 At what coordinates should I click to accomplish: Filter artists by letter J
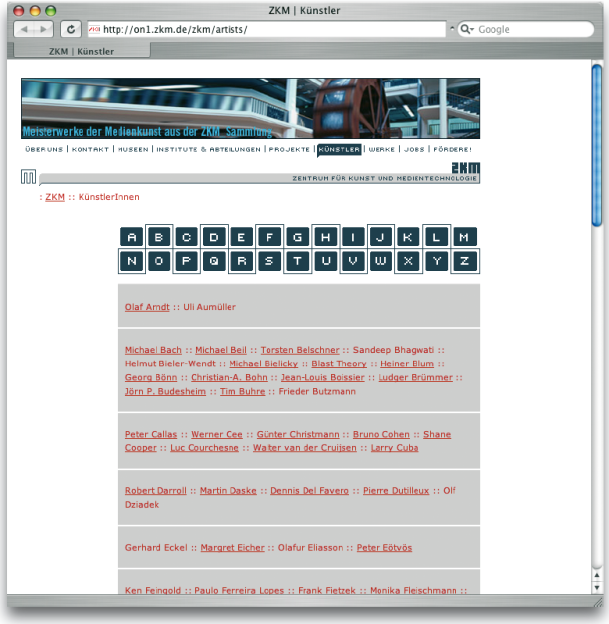[x=381, y=237]
